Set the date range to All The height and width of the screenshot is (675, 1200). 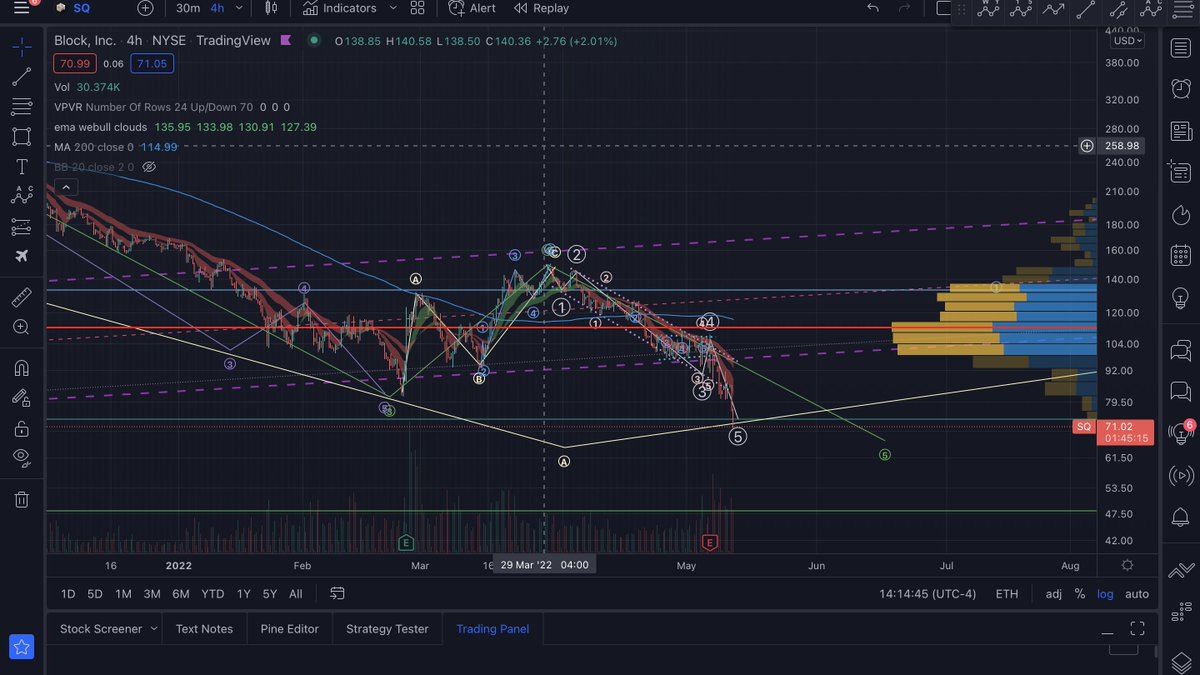pos(296,594)
